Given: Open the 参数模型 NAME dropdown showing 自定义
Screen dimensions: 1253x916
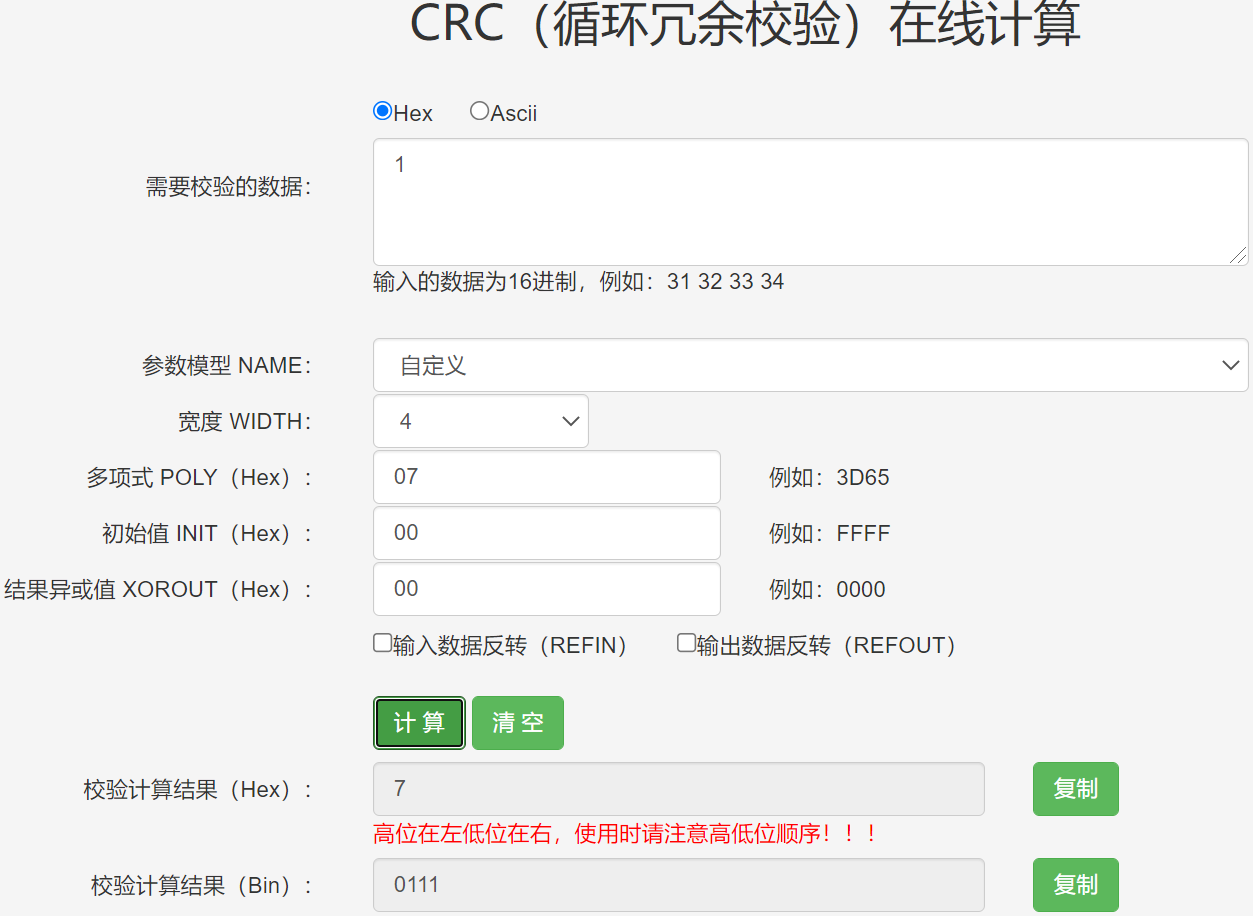Looking at the screenshot, I should tap(810, 365).
